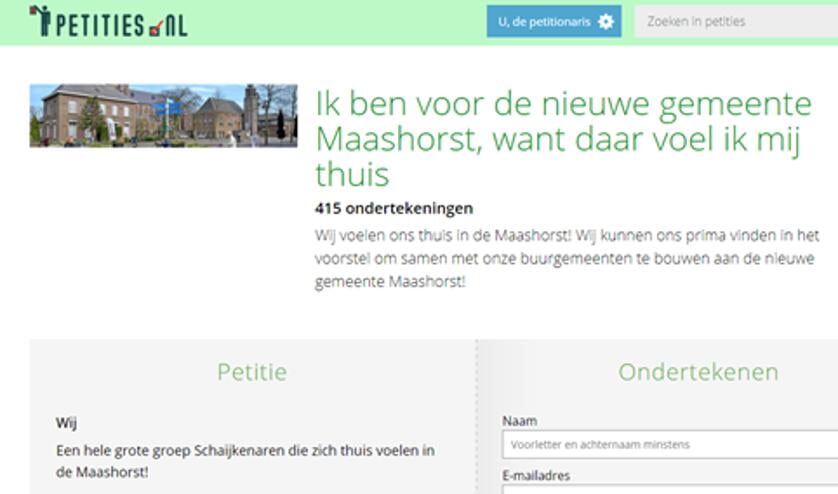Select the 'Wij voelen ons thuis' summary paragraph
Image resolution: width=838 pixels, height=494 pixels.
(567, 258)
